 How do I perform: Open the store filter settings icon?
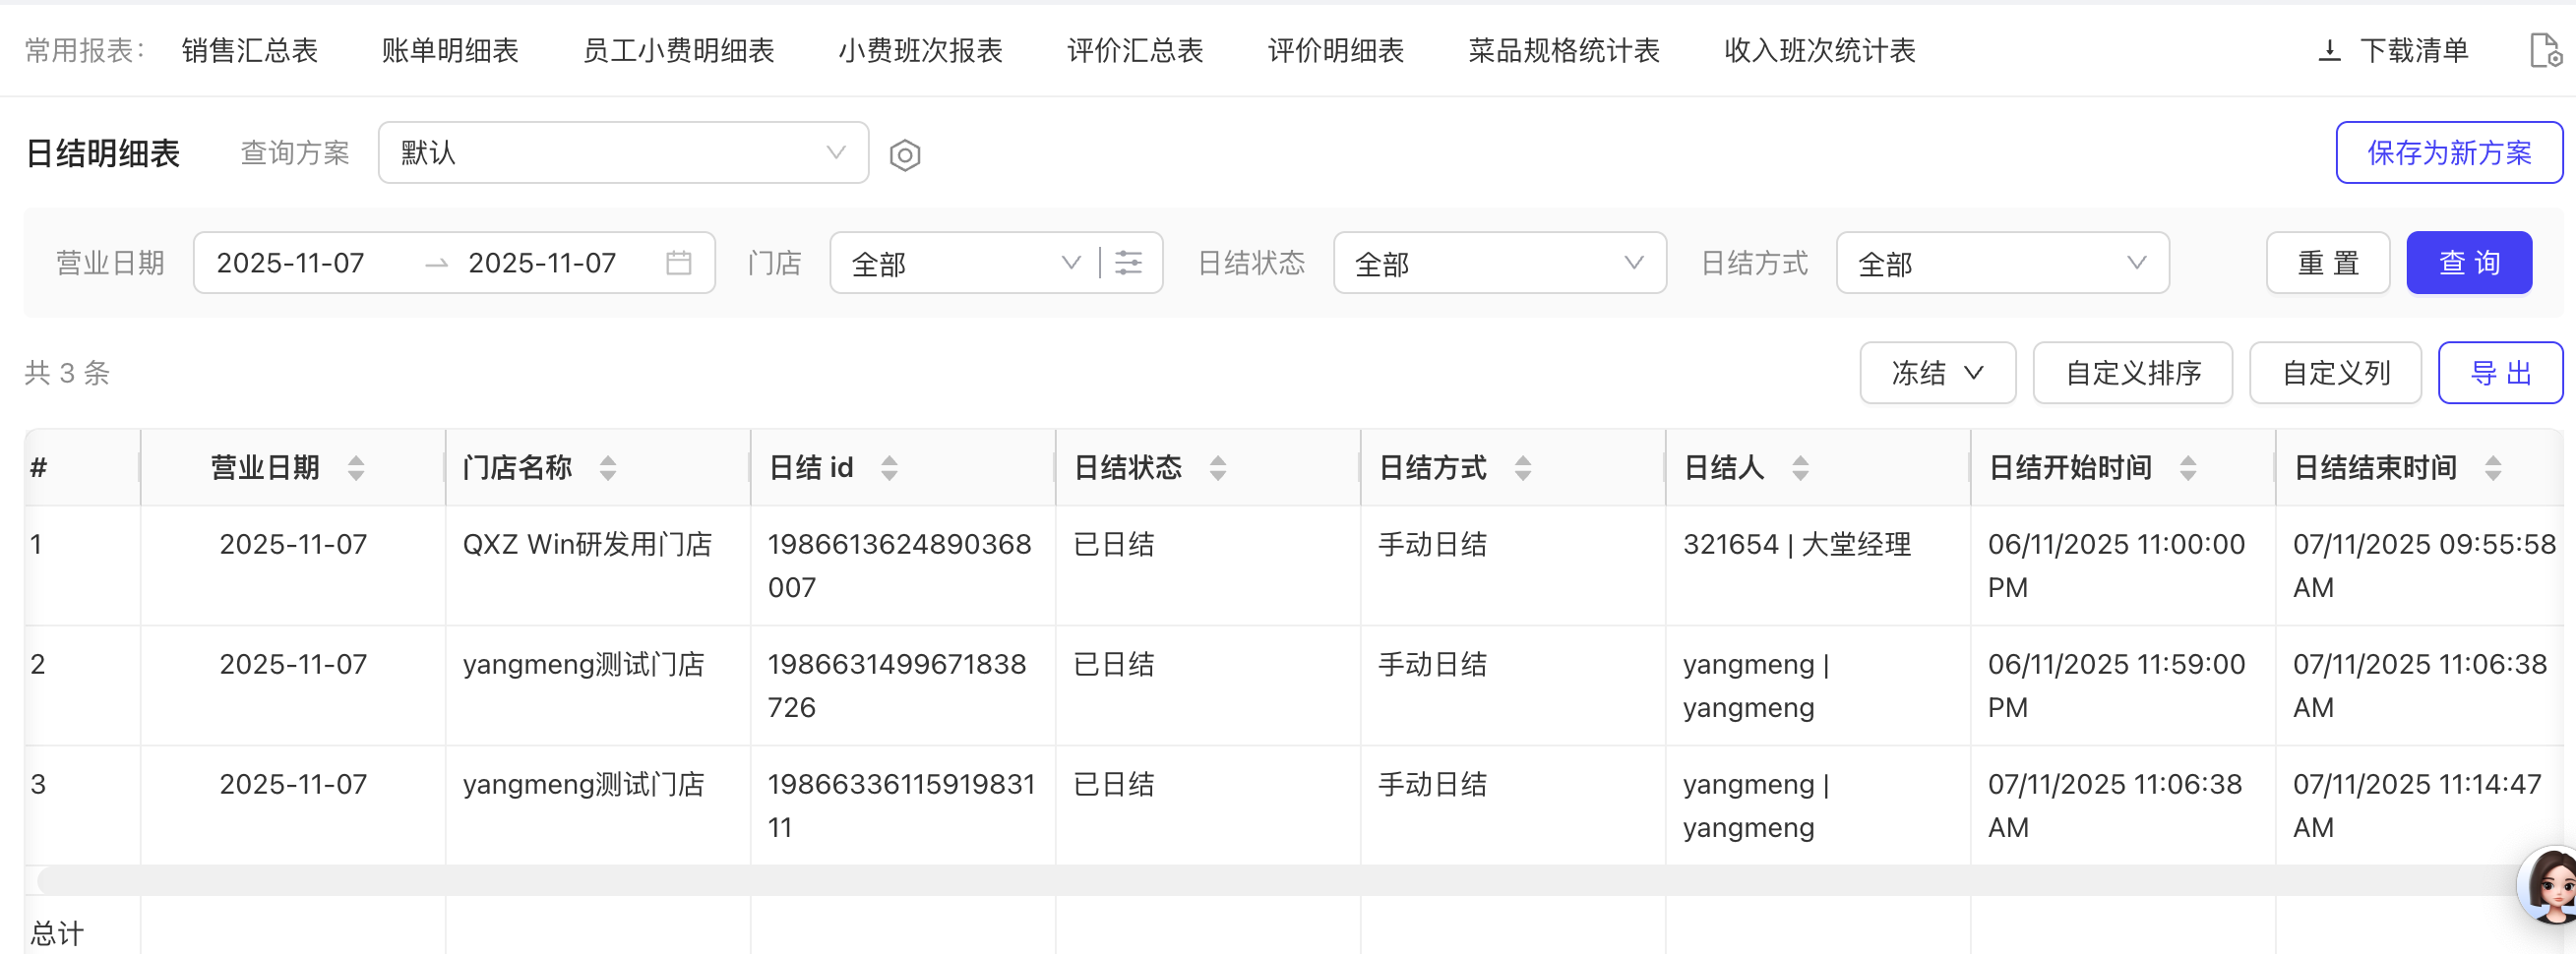1128,263
